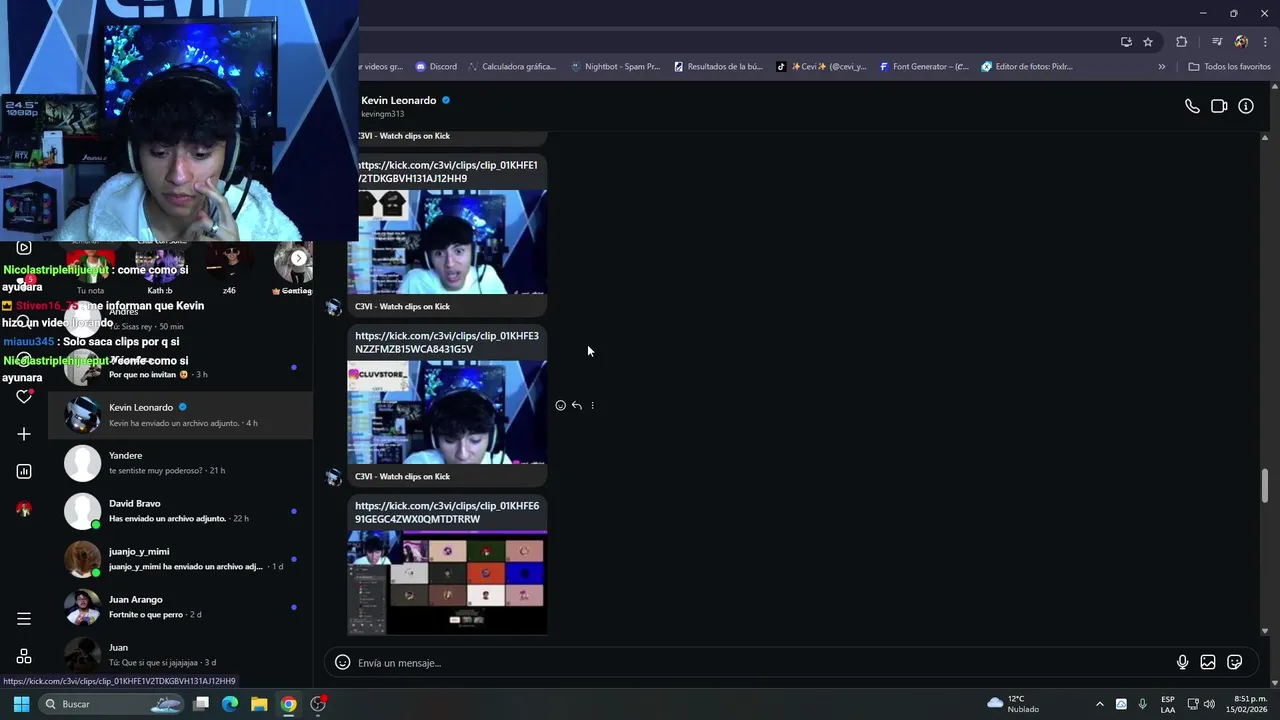Open Nightbot Spam Pr... bookmark
Image resolution: width=1280 pixels, height=720 pixels.
(x=615, y=67)
